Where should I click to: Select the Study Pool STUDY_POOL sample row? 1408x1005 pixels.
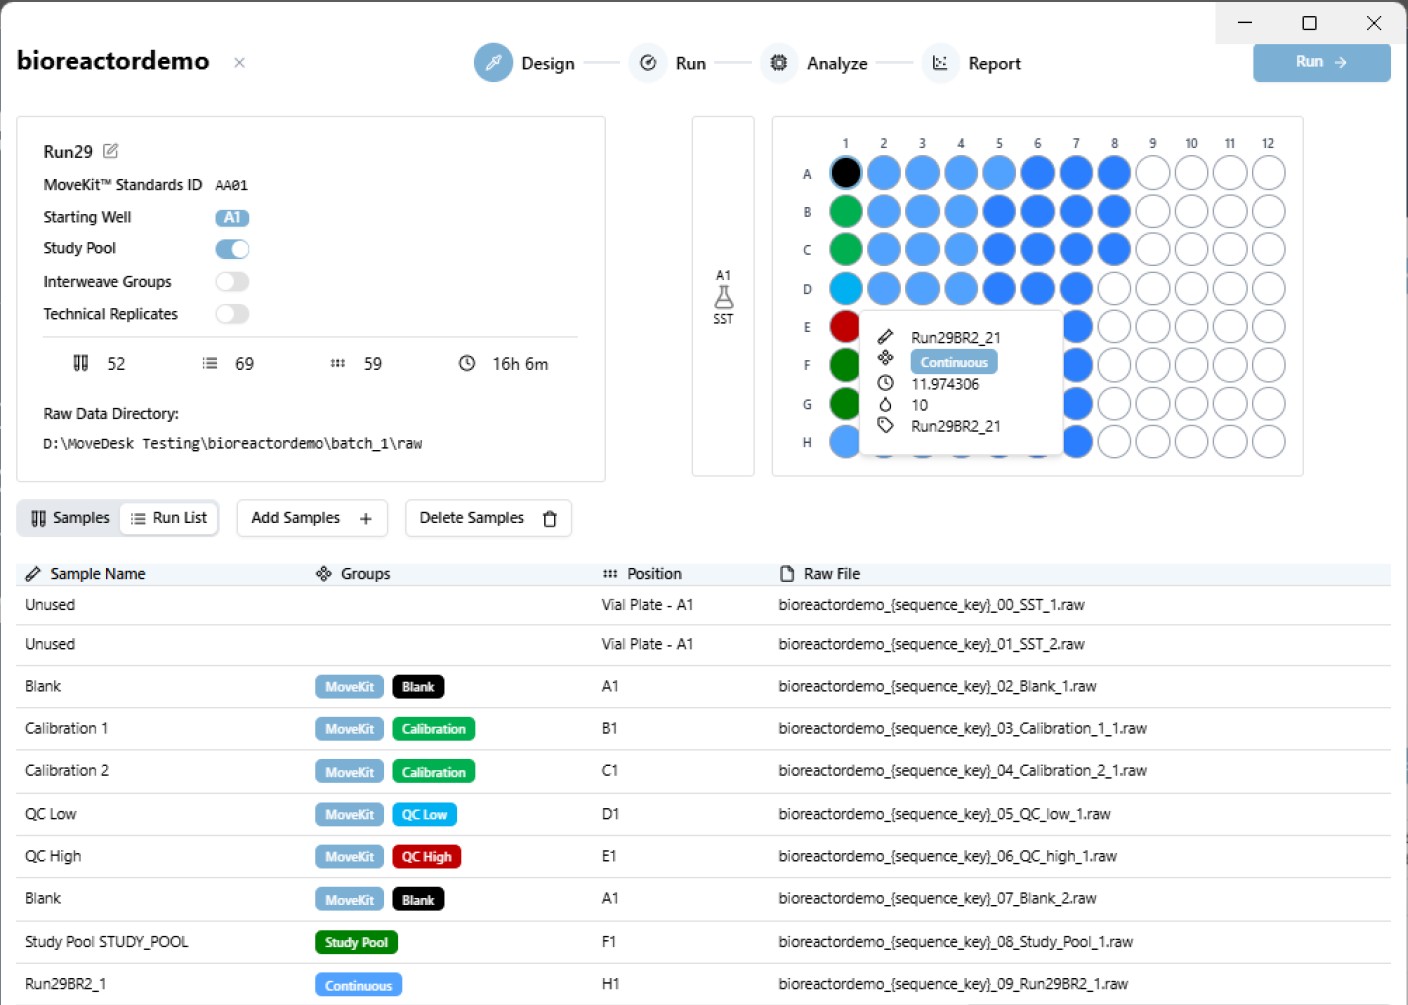point(703,942)
